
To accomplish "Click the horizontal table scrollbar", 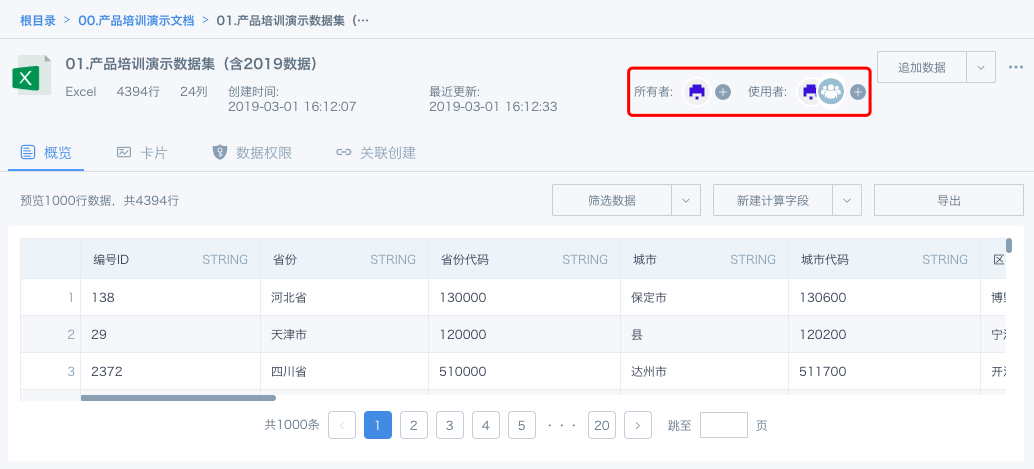I will [163, 398].
